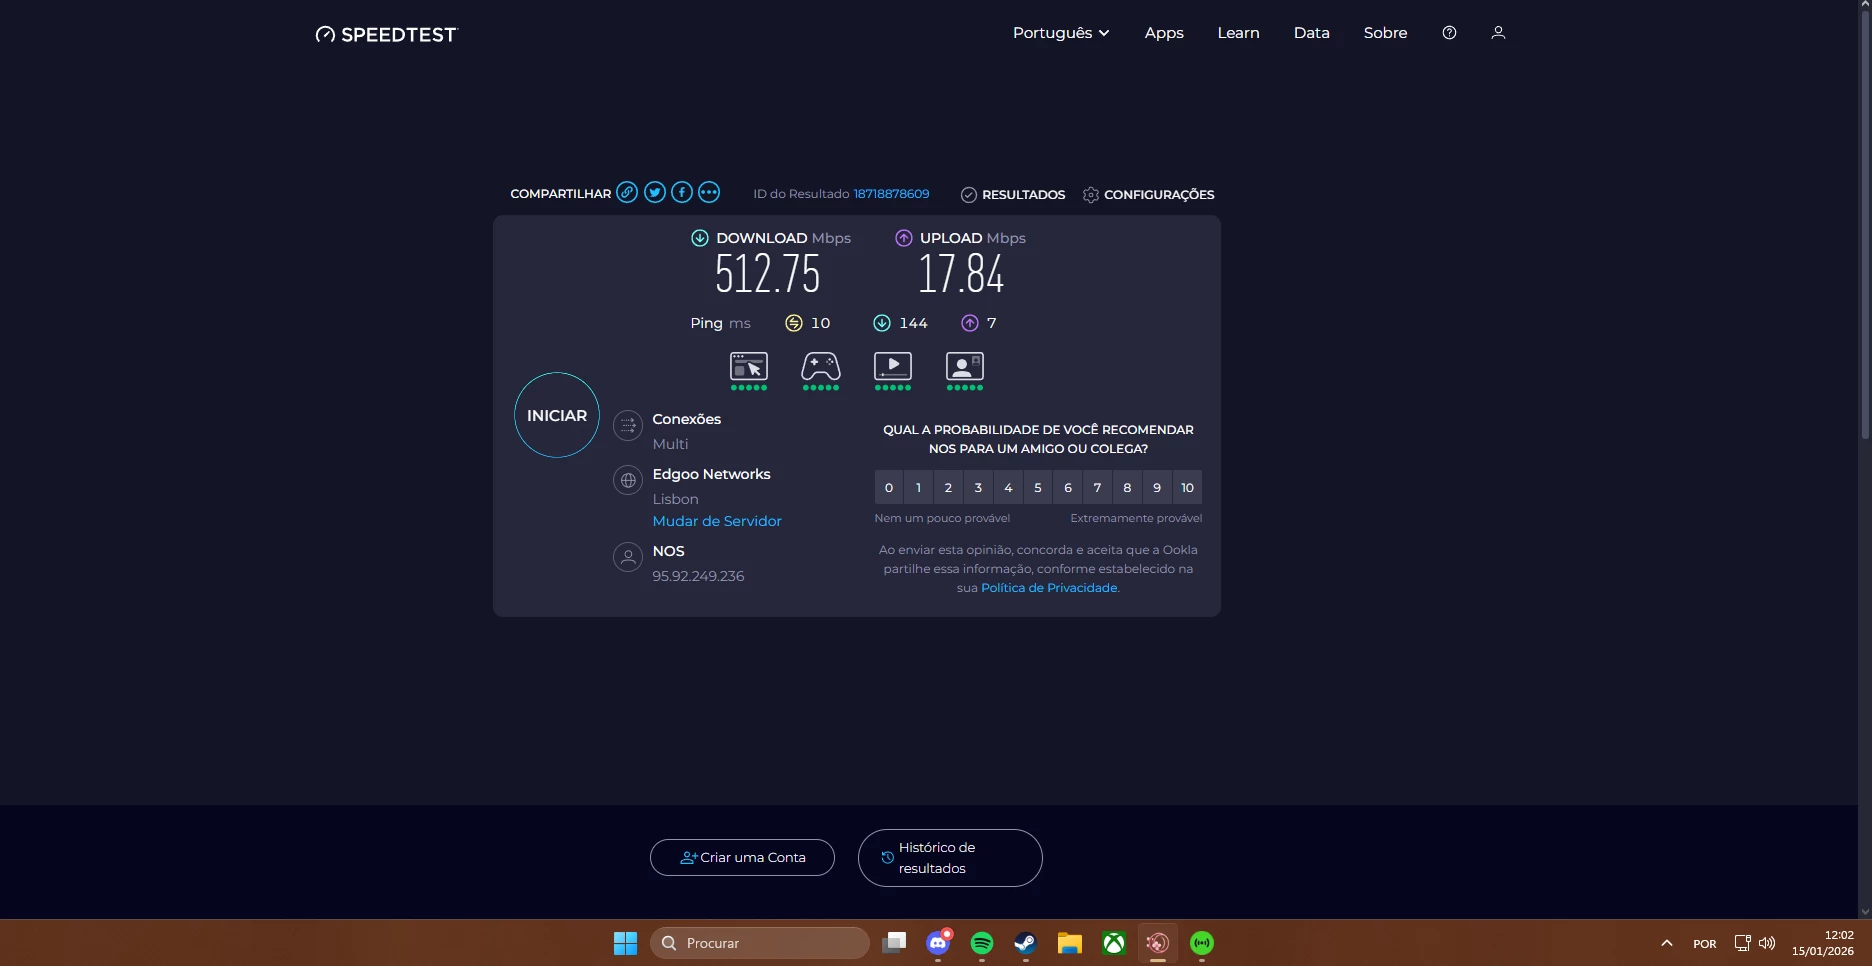1872x966 pixels.
Task: Click Criar uma Conta button
Action: point(742,857)
